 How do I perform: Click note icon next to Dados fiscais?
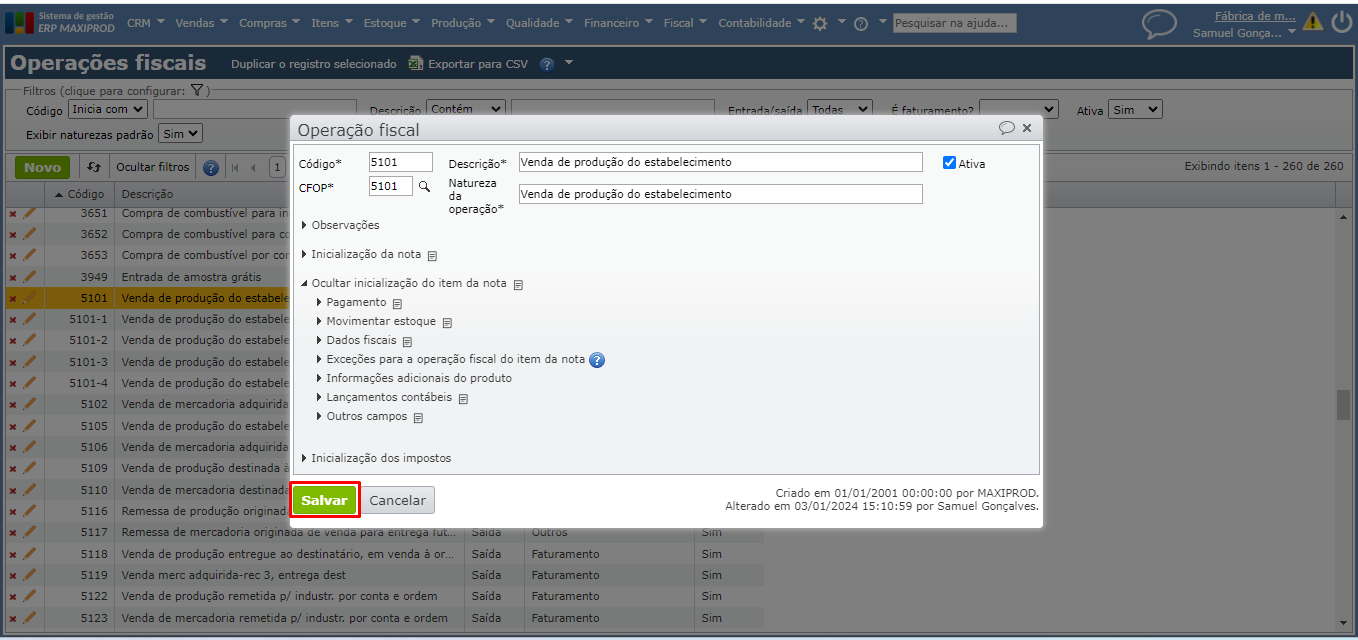tap(407, 342)
